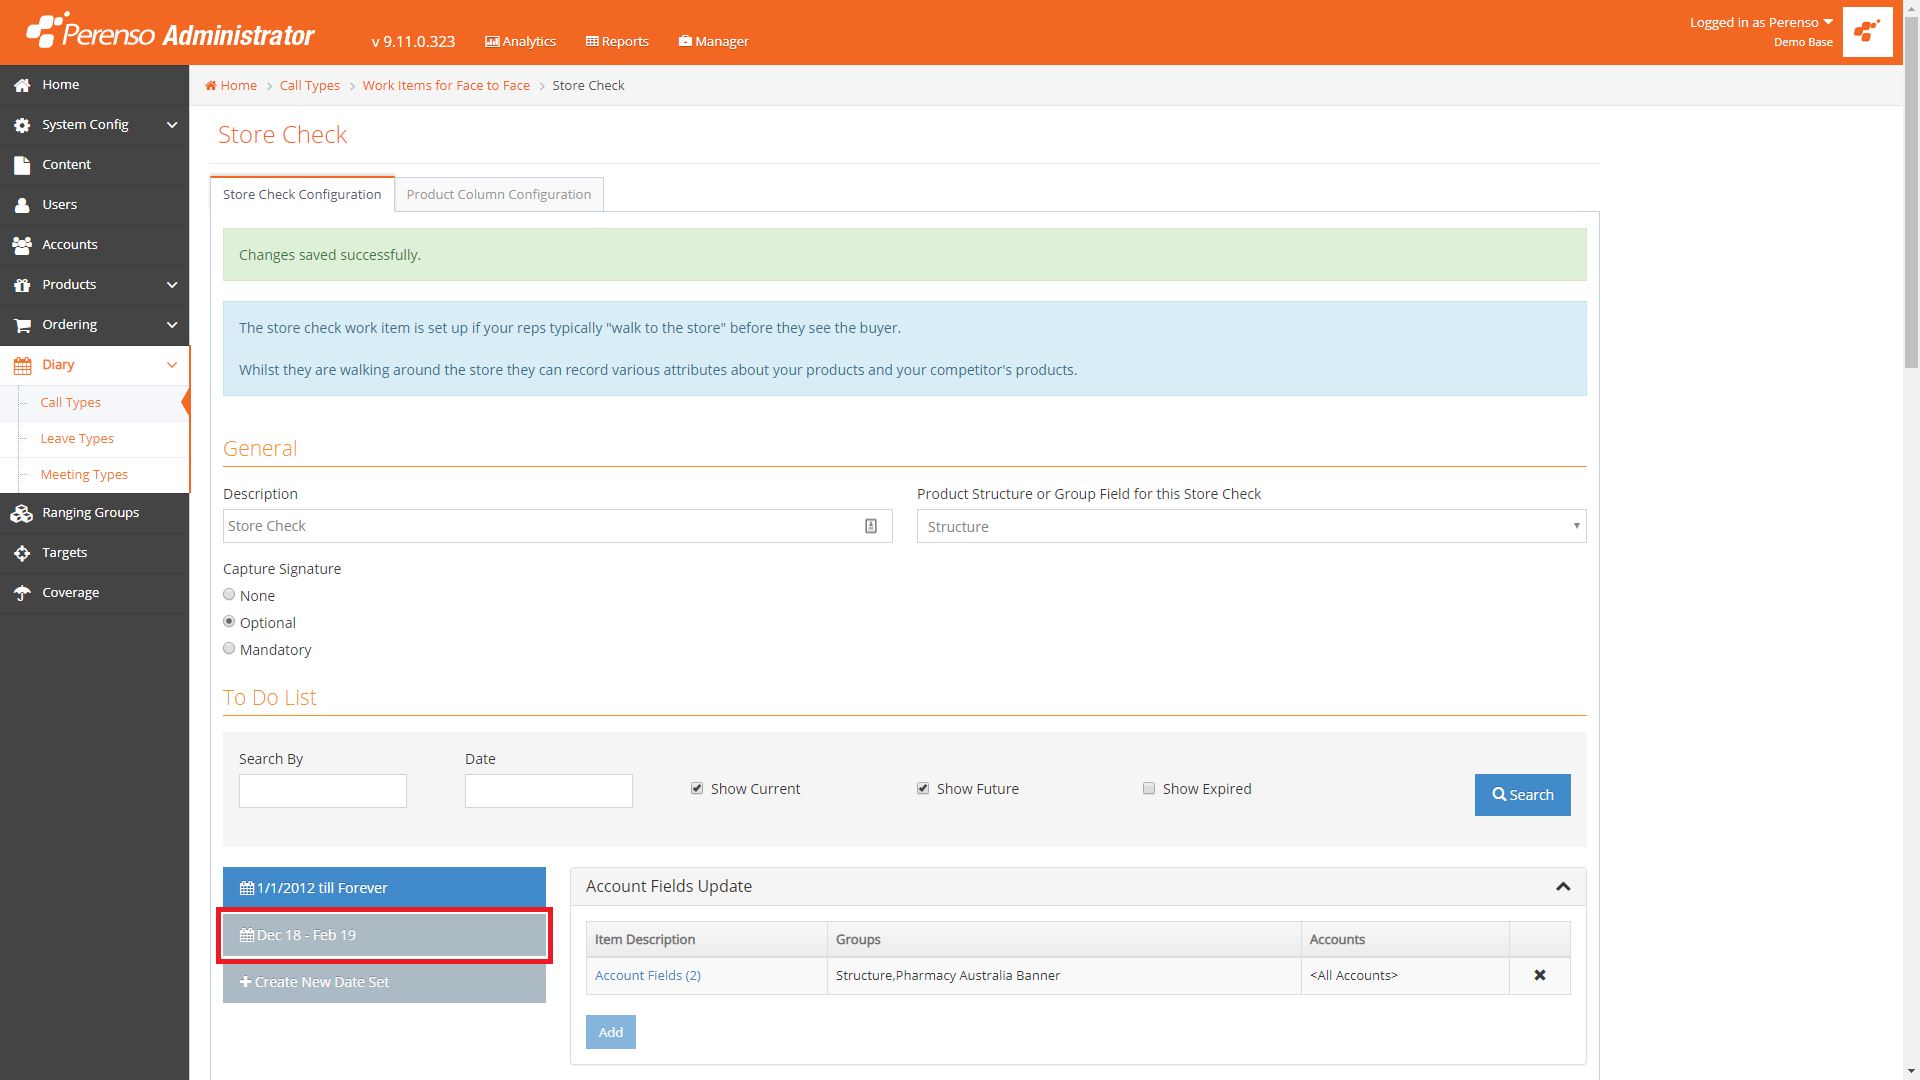Viewport: 1920px width, 1080px height.
Task: Click the Home house icon in sidebar
Action: 22,85
